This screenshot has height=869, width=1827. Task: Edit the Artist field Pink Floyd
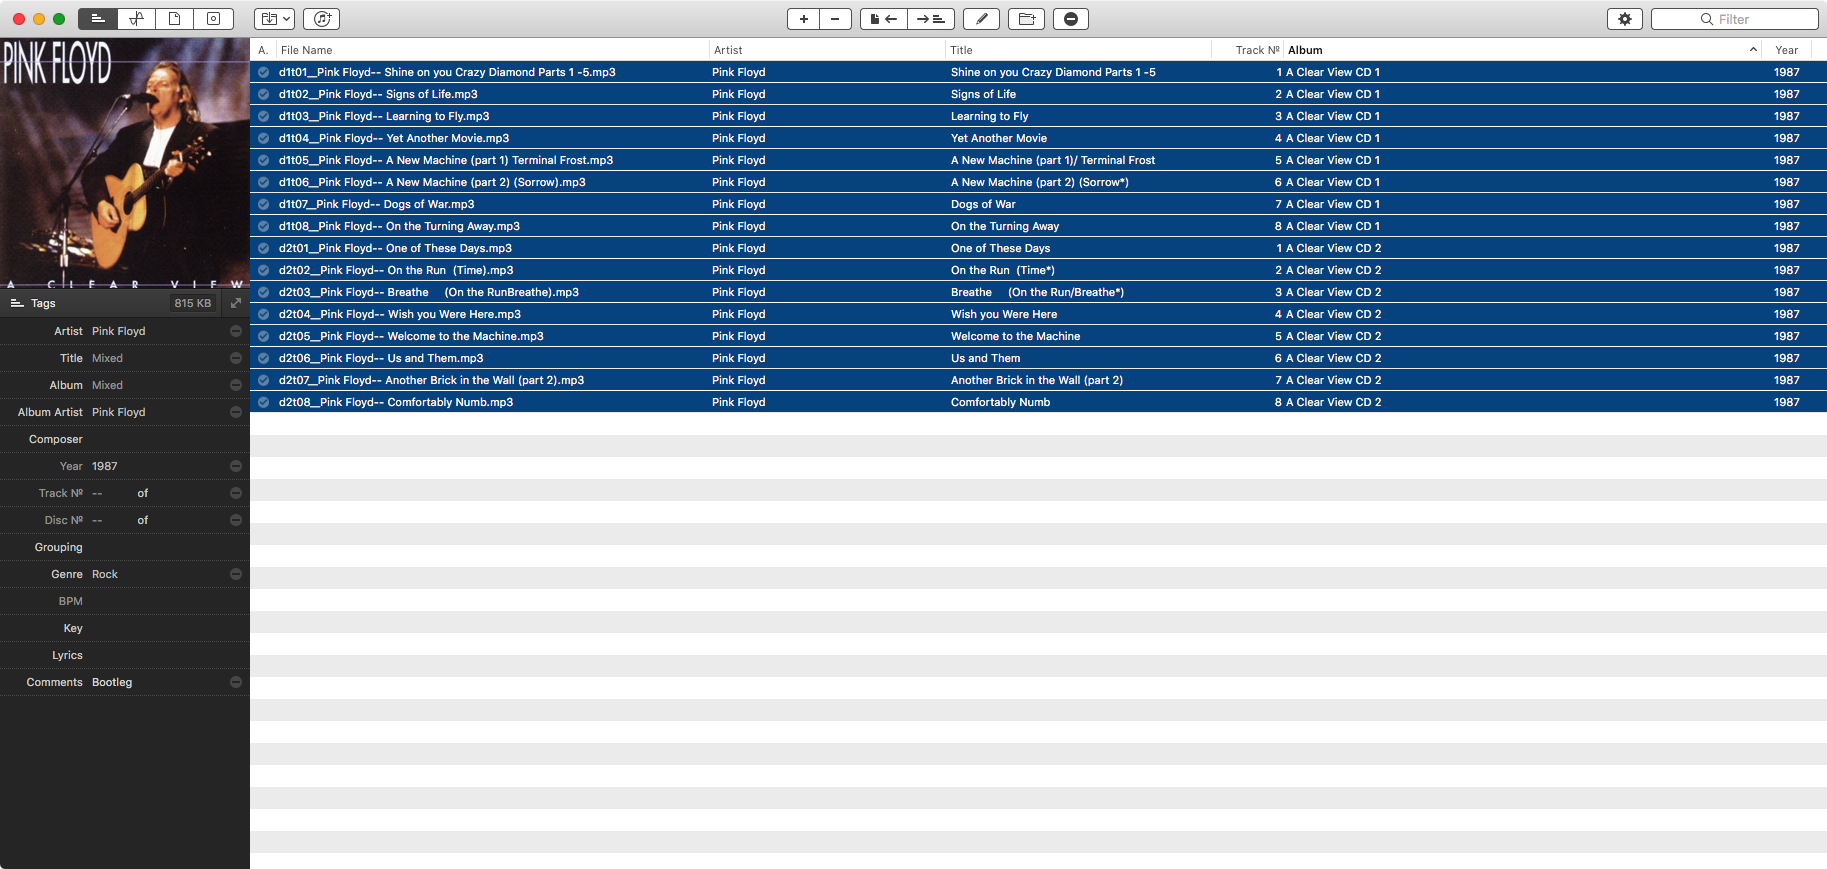coord(158,331)
